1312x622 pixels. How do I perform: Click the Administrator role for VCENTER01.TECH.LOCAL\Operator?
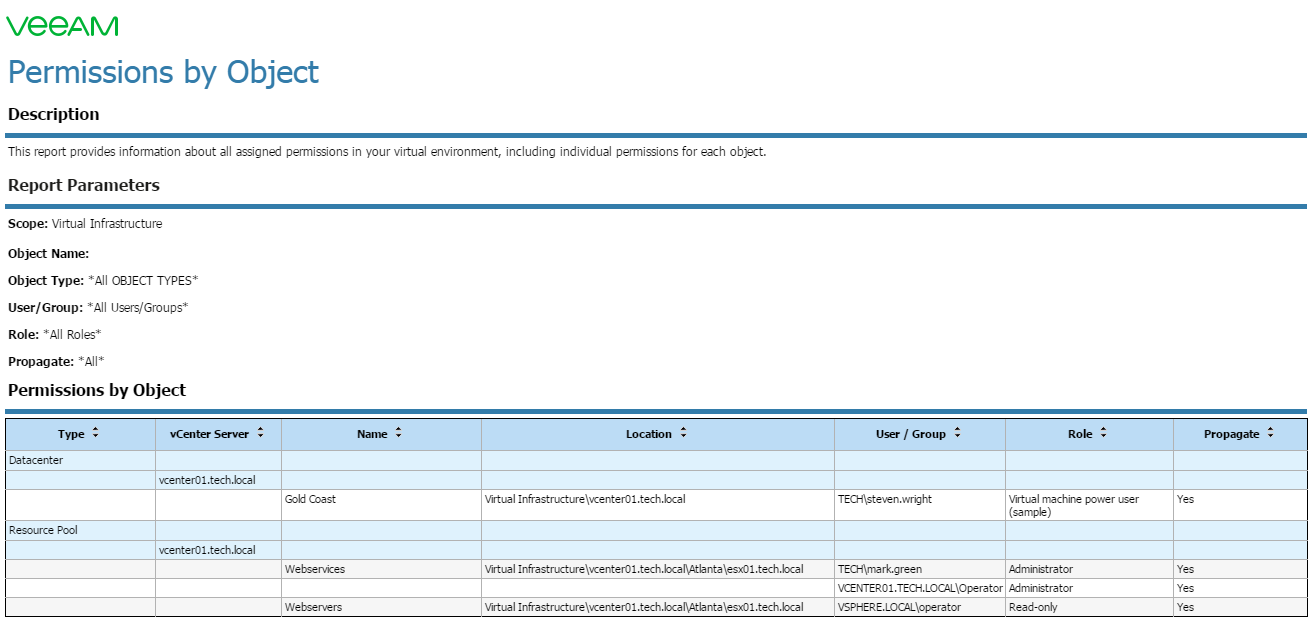(x=1040, y=588)
